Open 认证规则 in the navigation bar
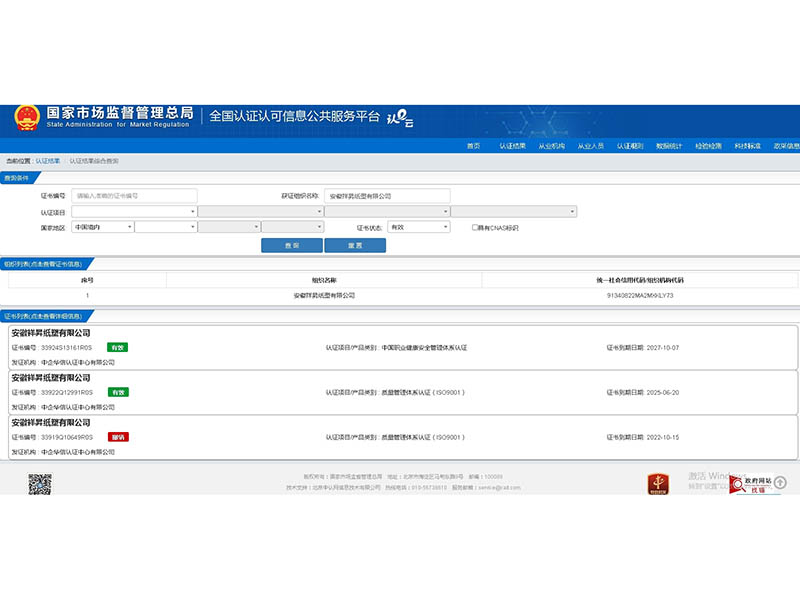This screenshot has width=800, height=600. click(x=630, y=146)
